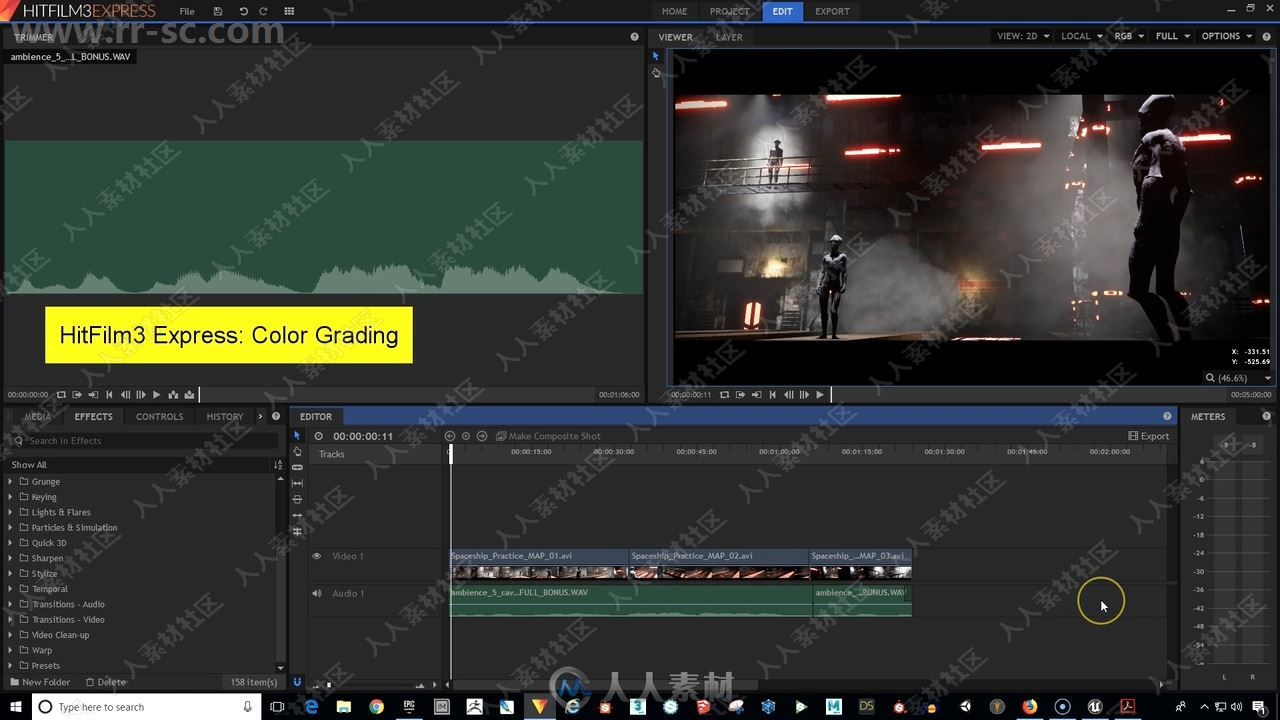Viewport: 1280px width, 720px height.
Task: Undo the last action in title bar
Action: pyautogui.click(x=243, y=11)
